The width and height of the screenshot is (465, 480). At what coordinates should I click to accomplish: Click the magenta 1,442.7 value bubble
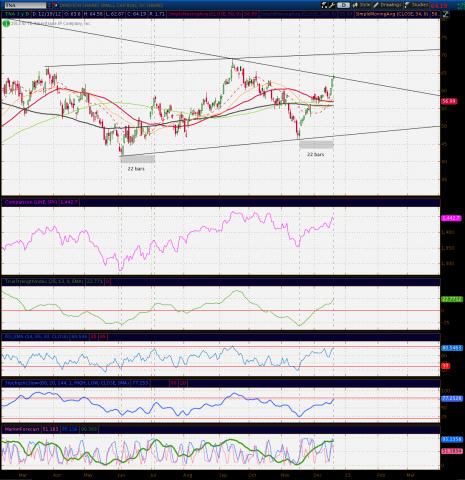click(451, 218)
